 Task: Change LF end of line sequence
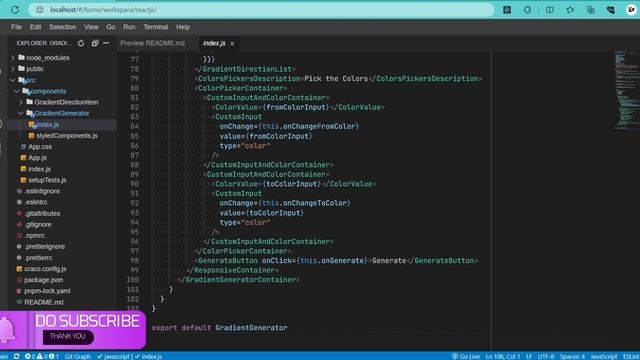click(529, 356)
